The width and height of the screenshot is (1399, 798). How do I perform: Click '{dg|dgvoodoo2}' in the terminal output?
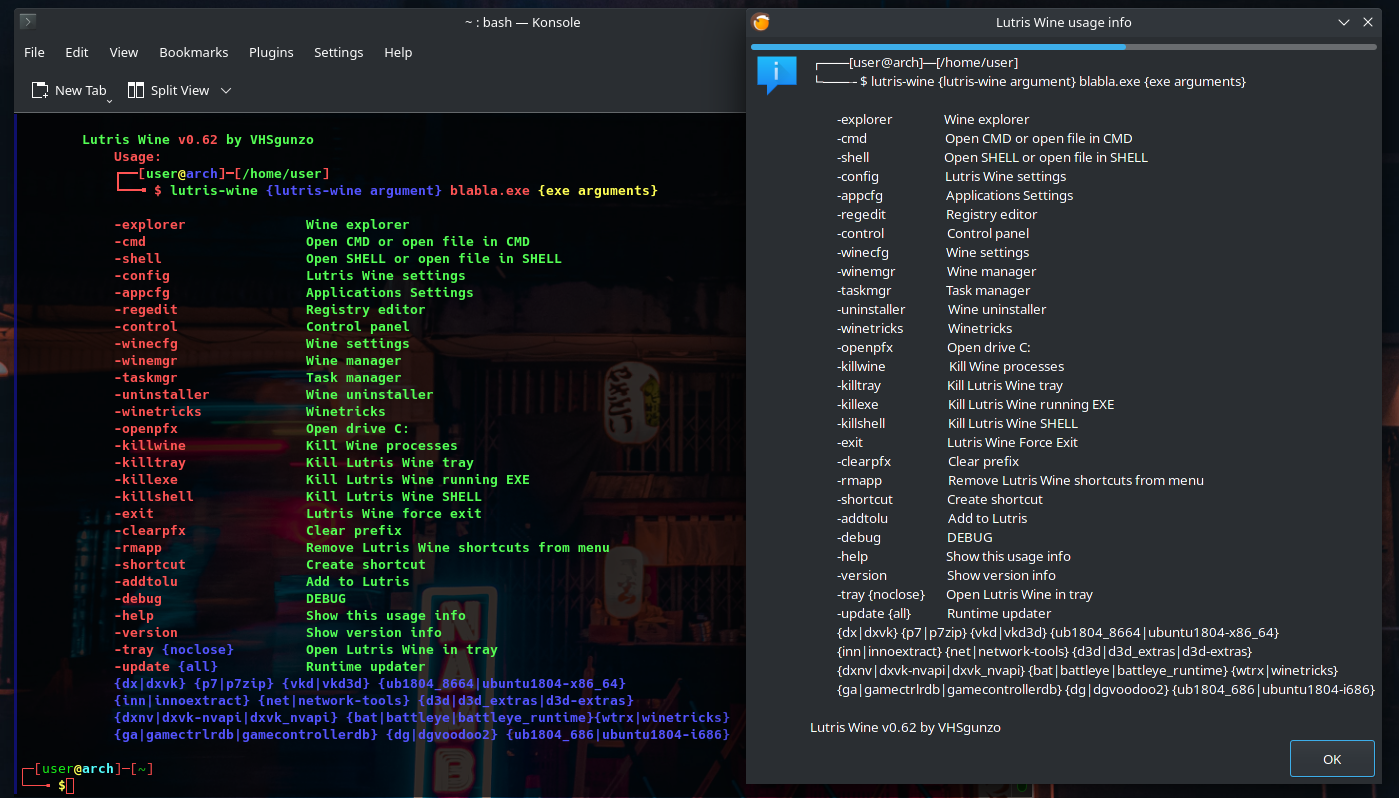click(442, 734)
